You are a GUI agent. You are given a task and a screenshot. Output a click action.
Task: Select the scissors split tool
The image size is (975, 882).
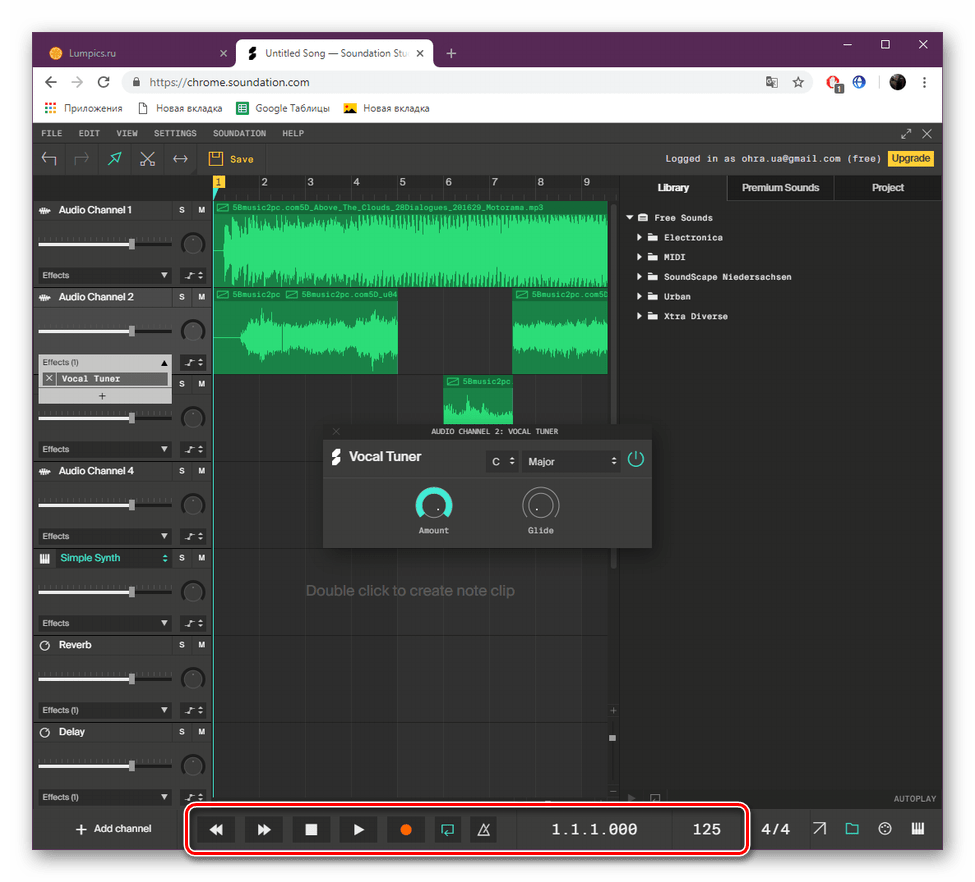coord(148,158)
